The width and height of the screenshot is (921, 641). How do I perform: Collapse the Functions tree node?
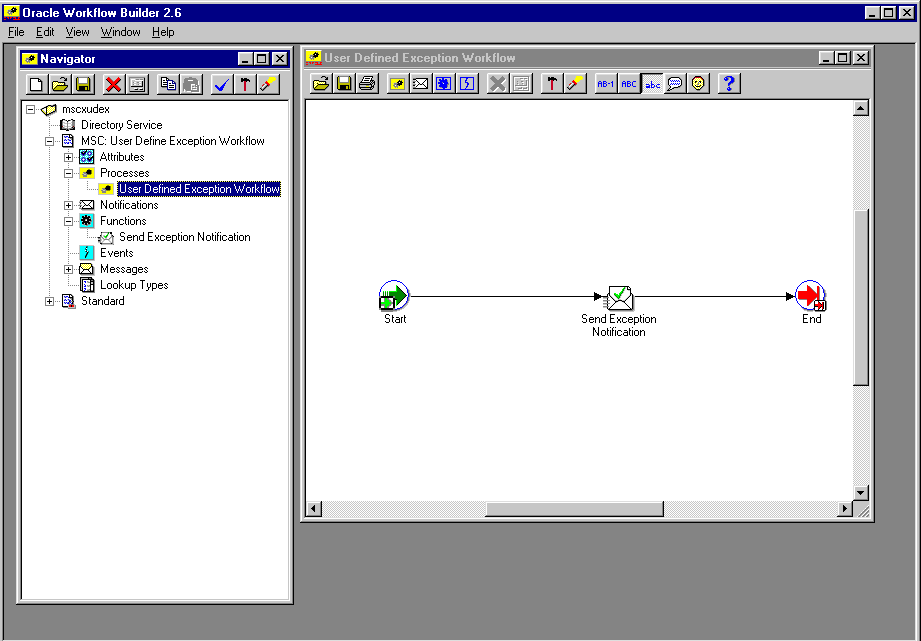point(68,222)
